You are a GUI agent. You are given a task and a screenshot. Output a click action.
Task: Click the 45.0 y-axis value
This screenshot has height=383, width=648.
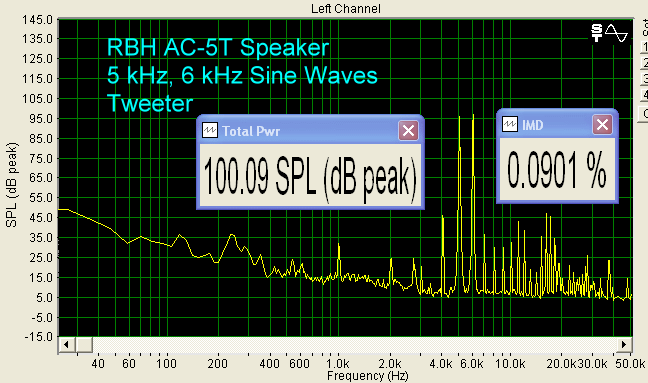tap(40, 218)
